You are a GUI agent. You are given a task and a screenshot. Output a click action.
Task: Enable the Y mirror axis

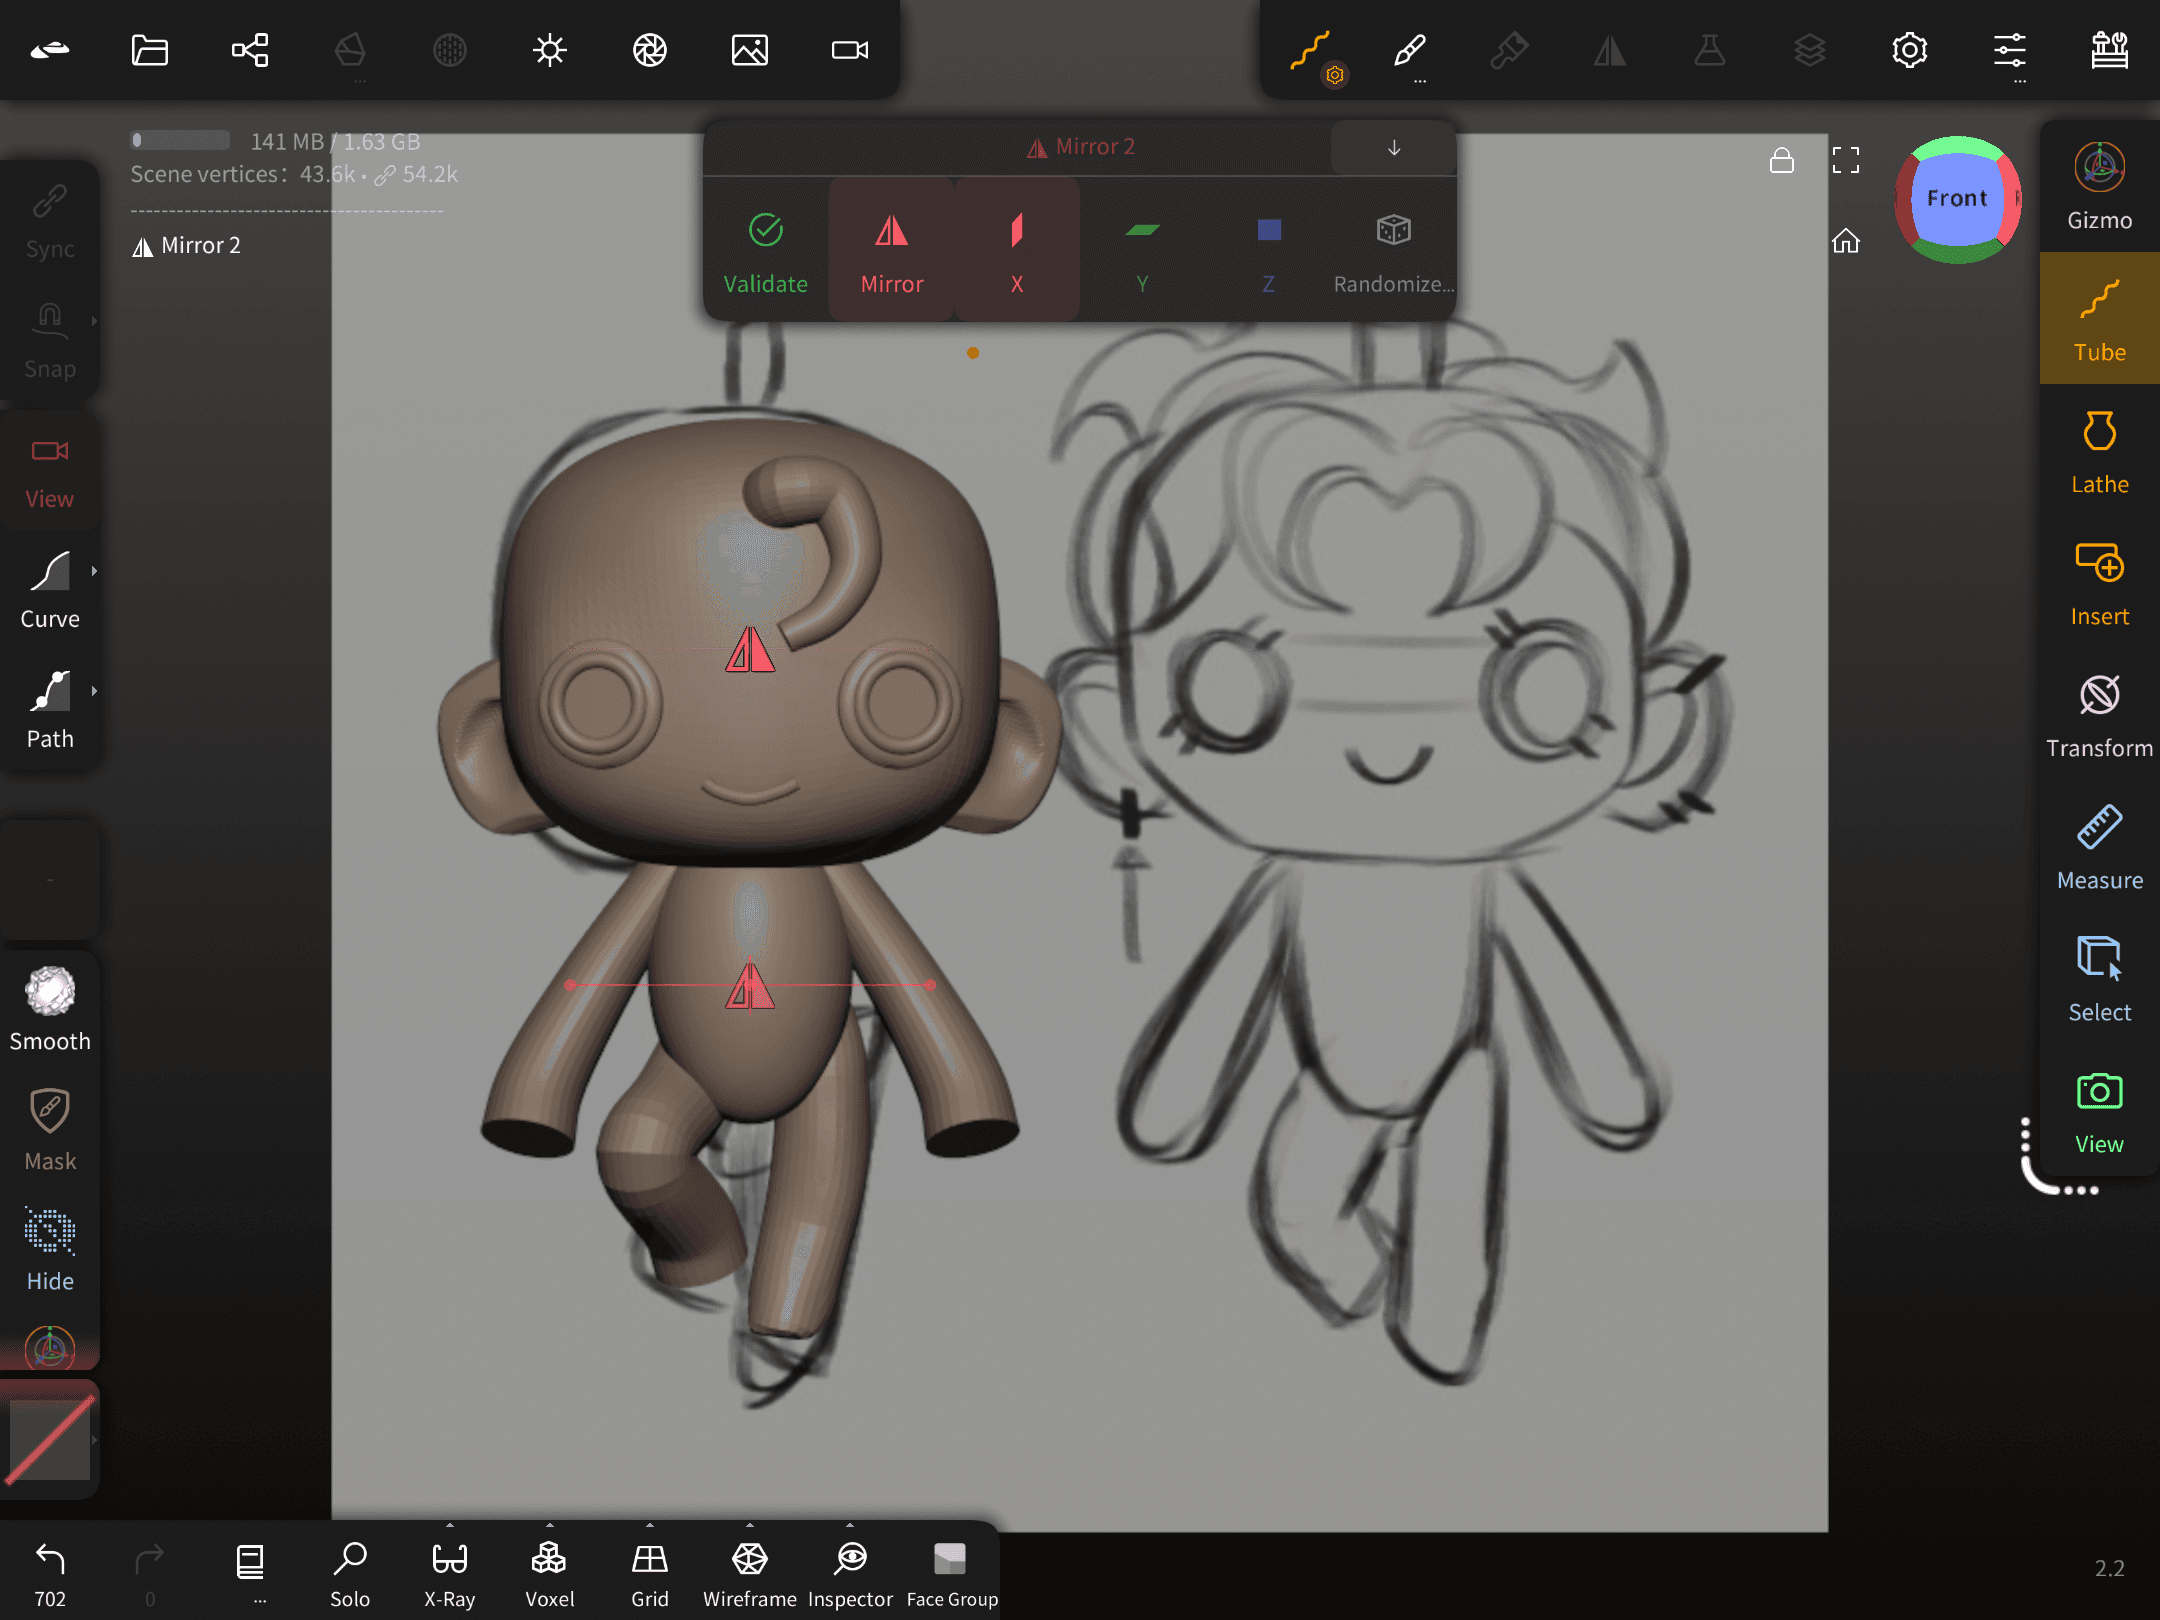1142,250
